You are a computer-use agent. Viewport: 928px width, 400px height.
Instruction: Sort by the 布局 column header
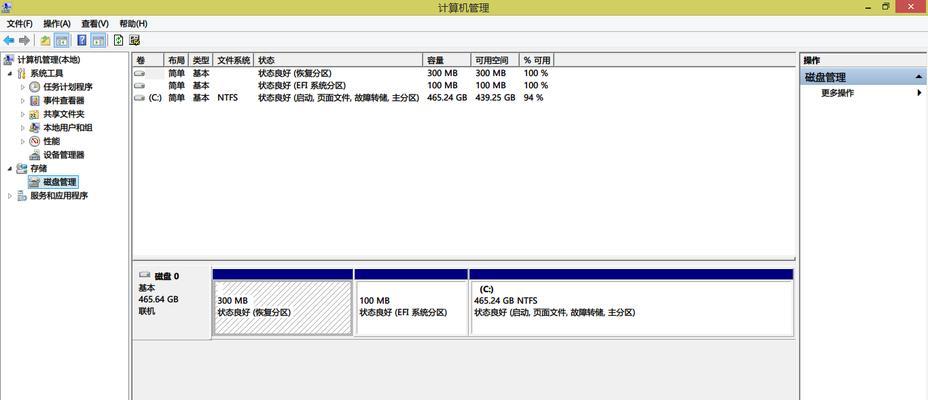click(x=176, y=60)
